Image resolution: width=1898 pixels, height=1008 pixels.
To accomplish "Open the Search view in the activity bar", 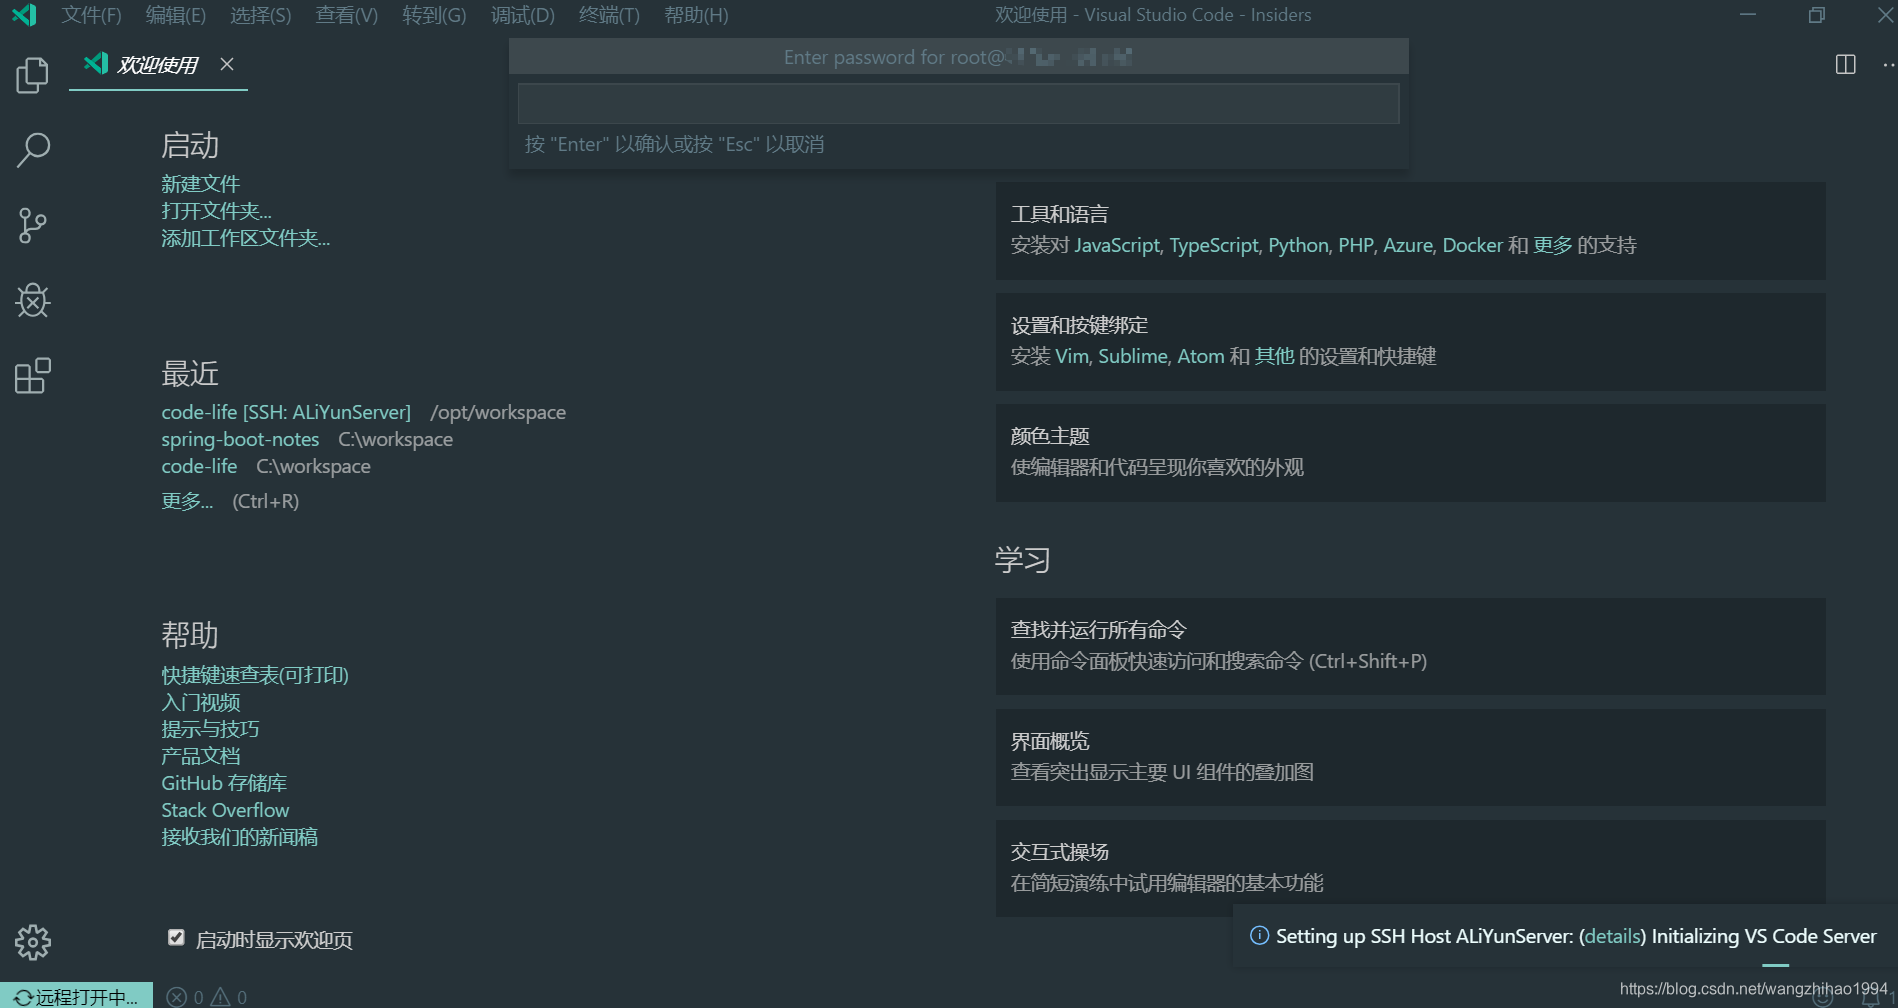I will [32, 150].
